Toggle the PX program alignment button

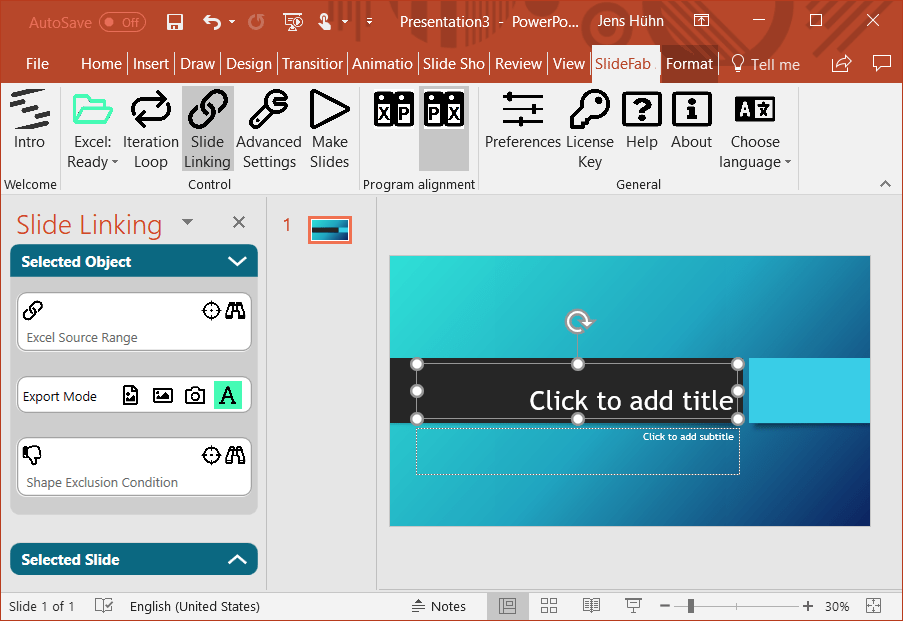point(443,128)
